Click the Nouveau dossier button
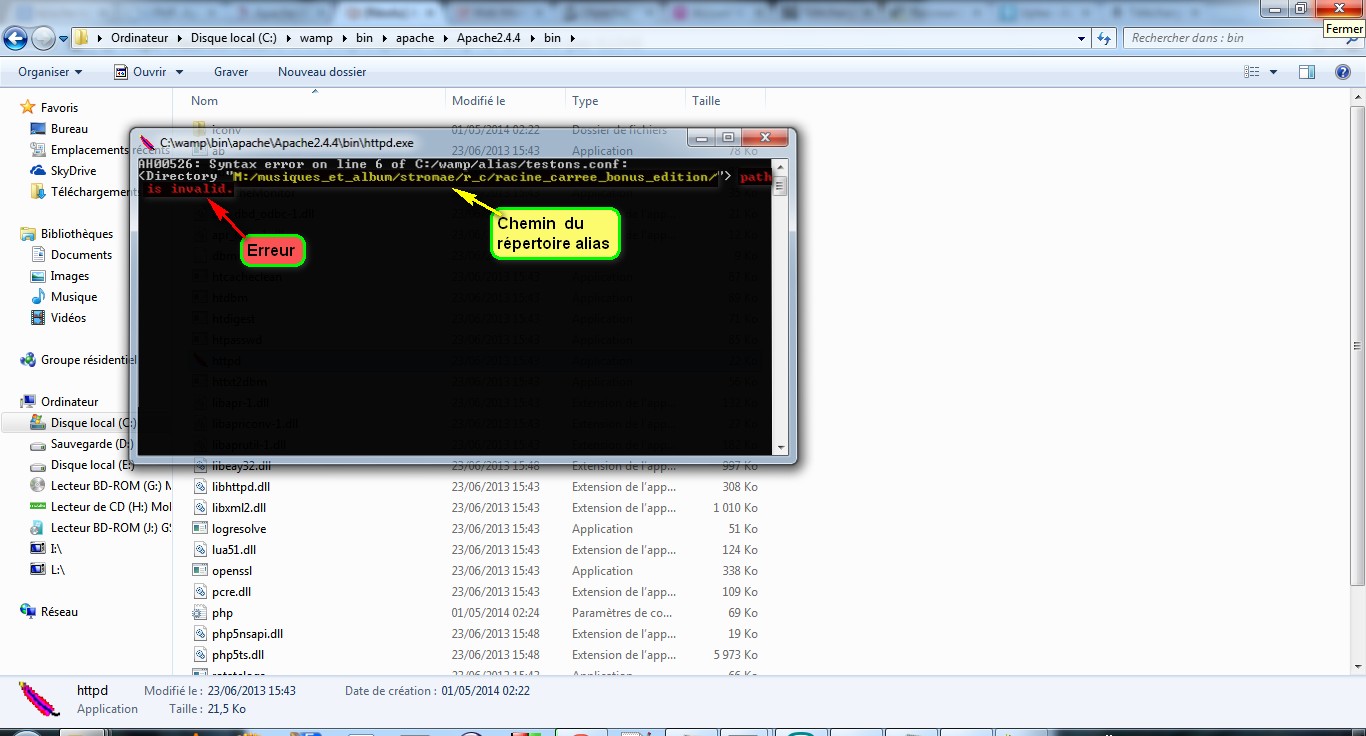 click(320, 72)
